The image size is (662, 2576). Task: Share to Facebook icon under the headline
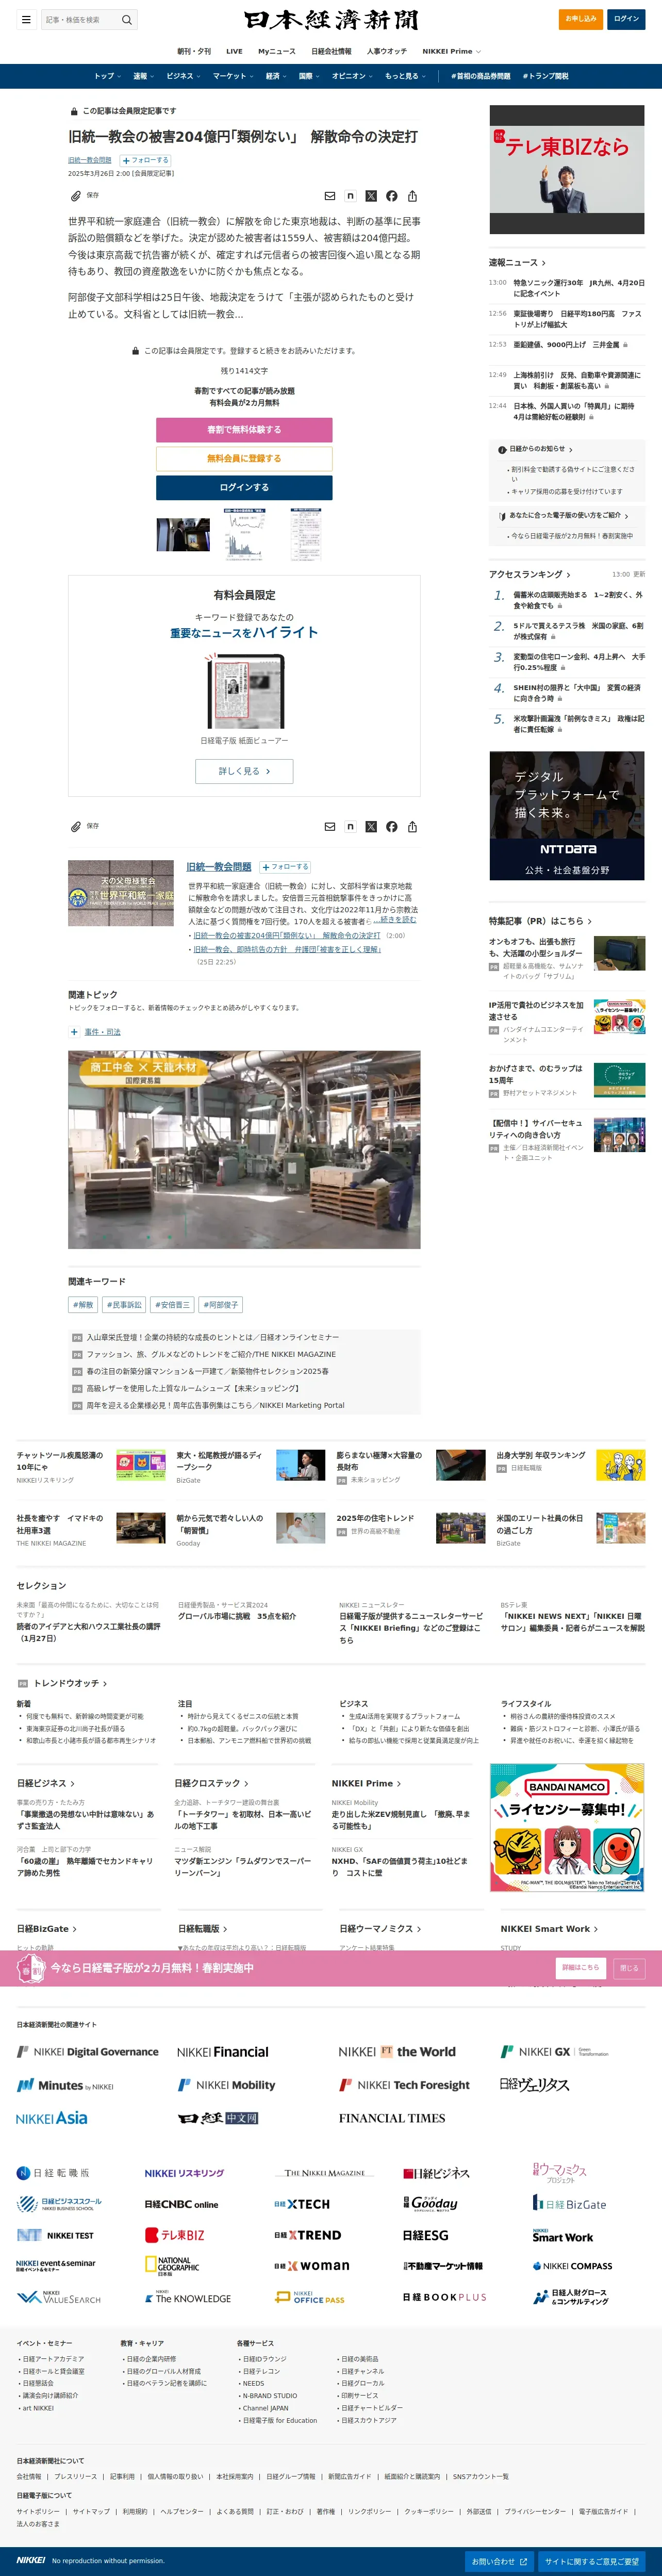point(392,196)
